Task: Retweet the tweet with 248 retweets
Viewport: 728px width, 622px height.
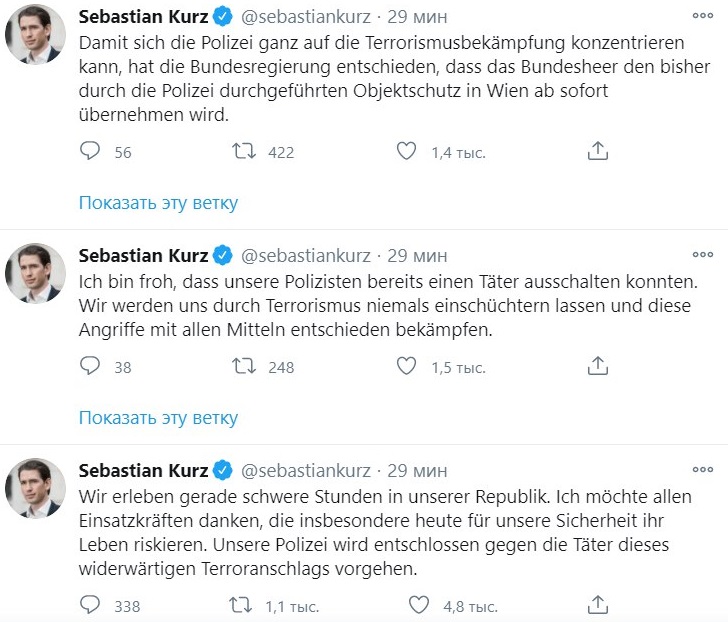Action: pos(243,367)
